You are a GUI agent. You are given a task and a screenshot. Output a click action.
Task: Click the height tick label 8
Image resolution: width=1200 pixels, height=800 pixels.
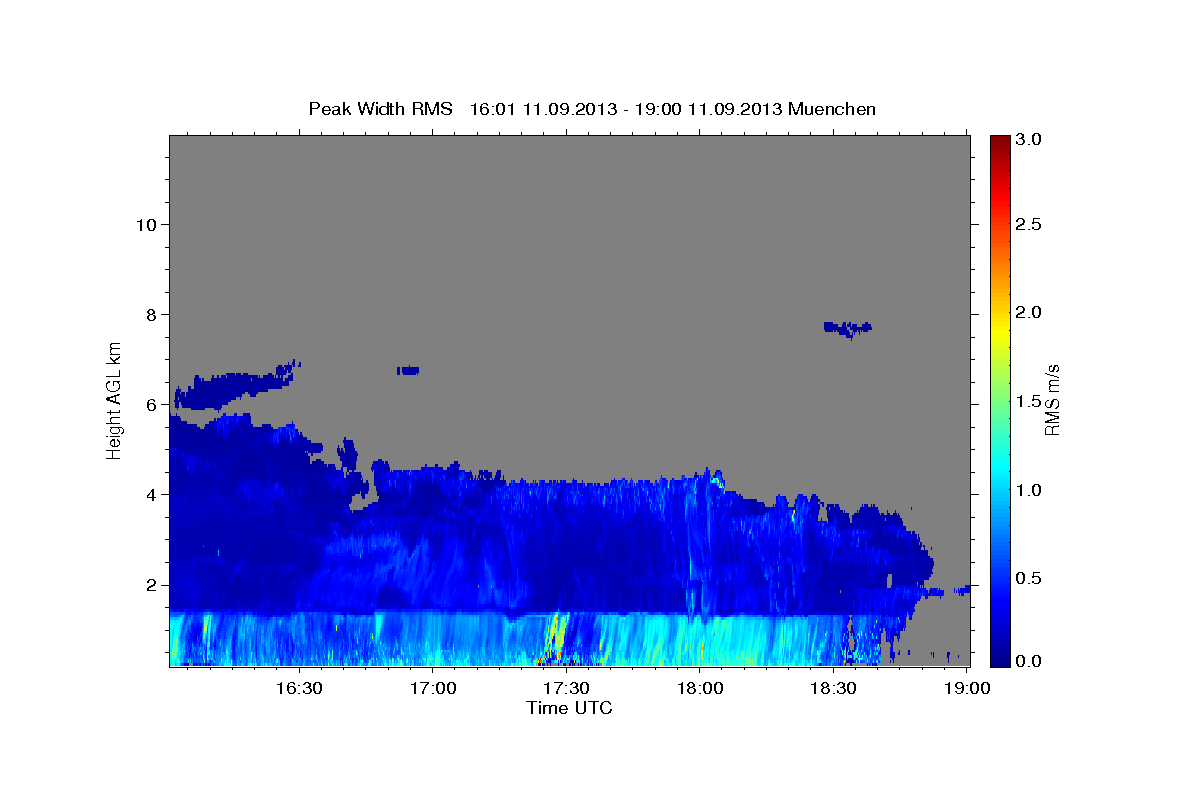coord(150,315)
